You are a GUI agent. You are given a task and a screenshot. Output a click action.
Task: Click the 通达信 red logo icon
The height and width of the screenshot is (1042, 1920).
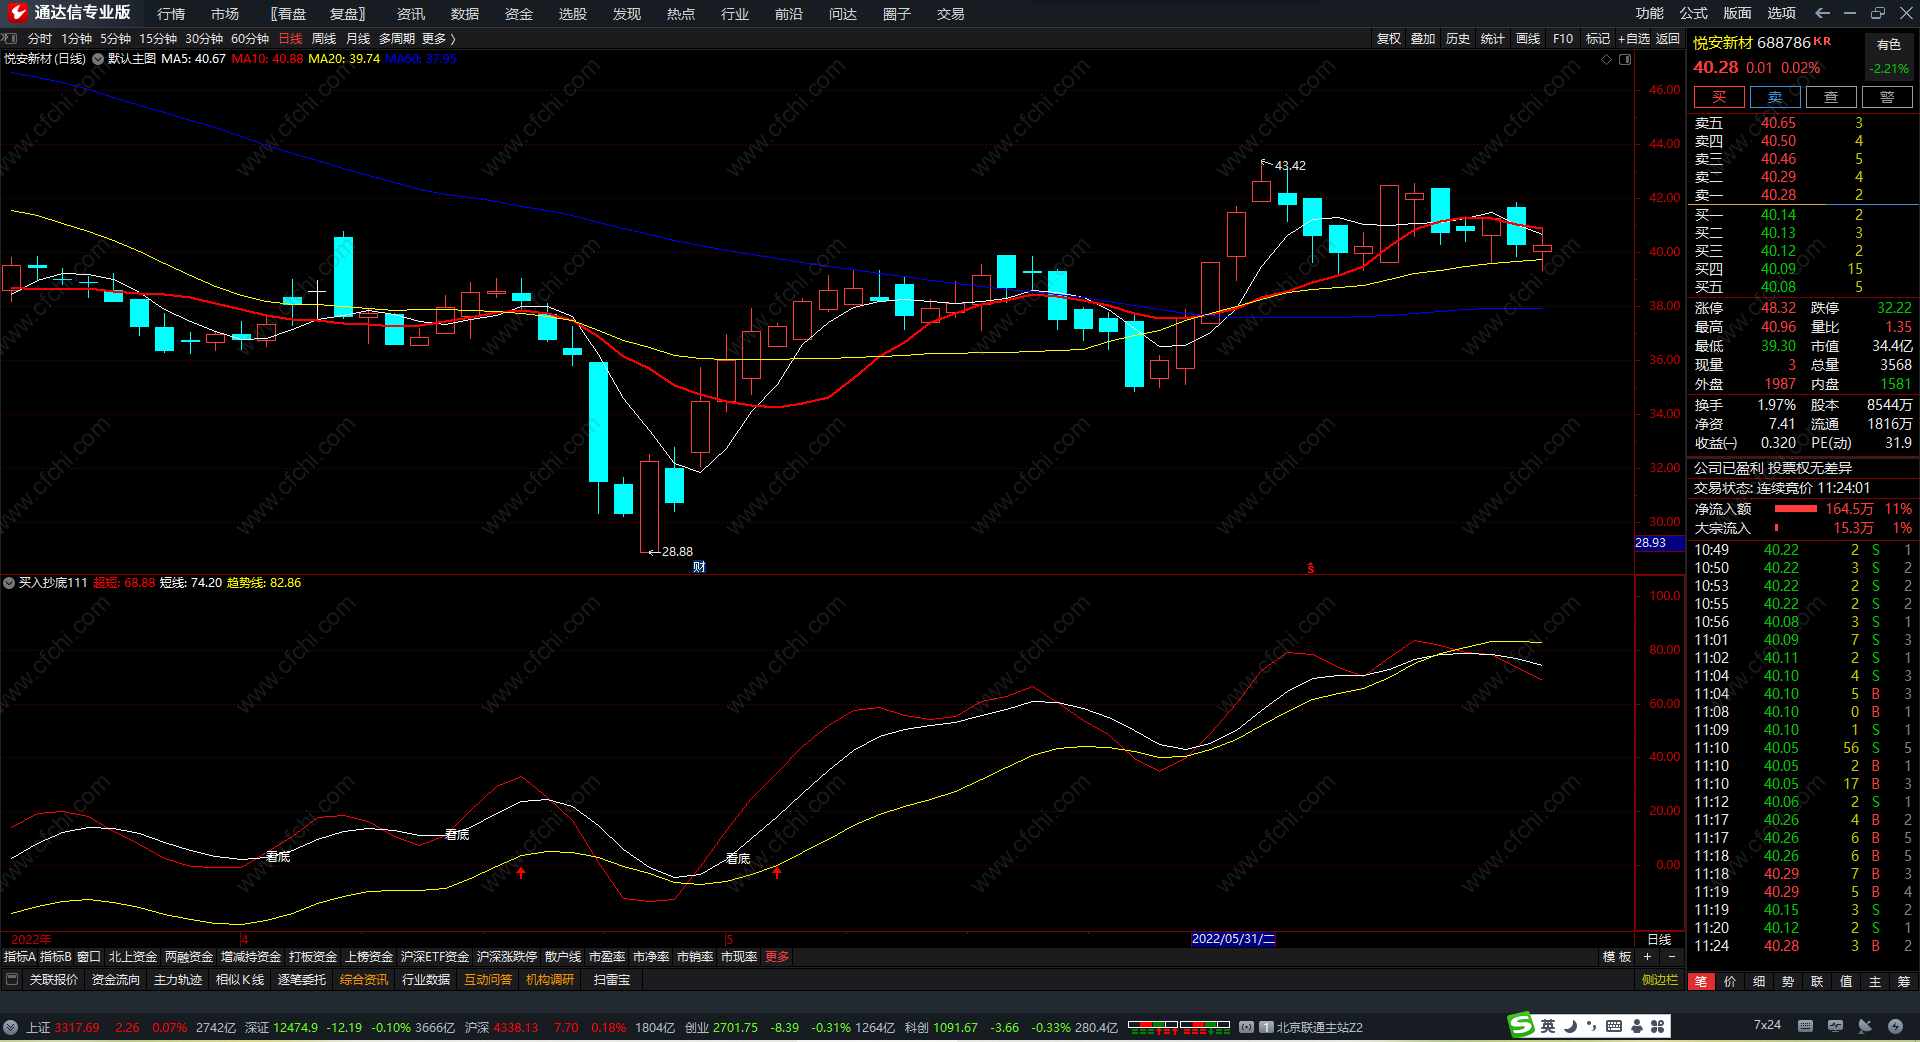pyautogui.click(x=17, y=13)
